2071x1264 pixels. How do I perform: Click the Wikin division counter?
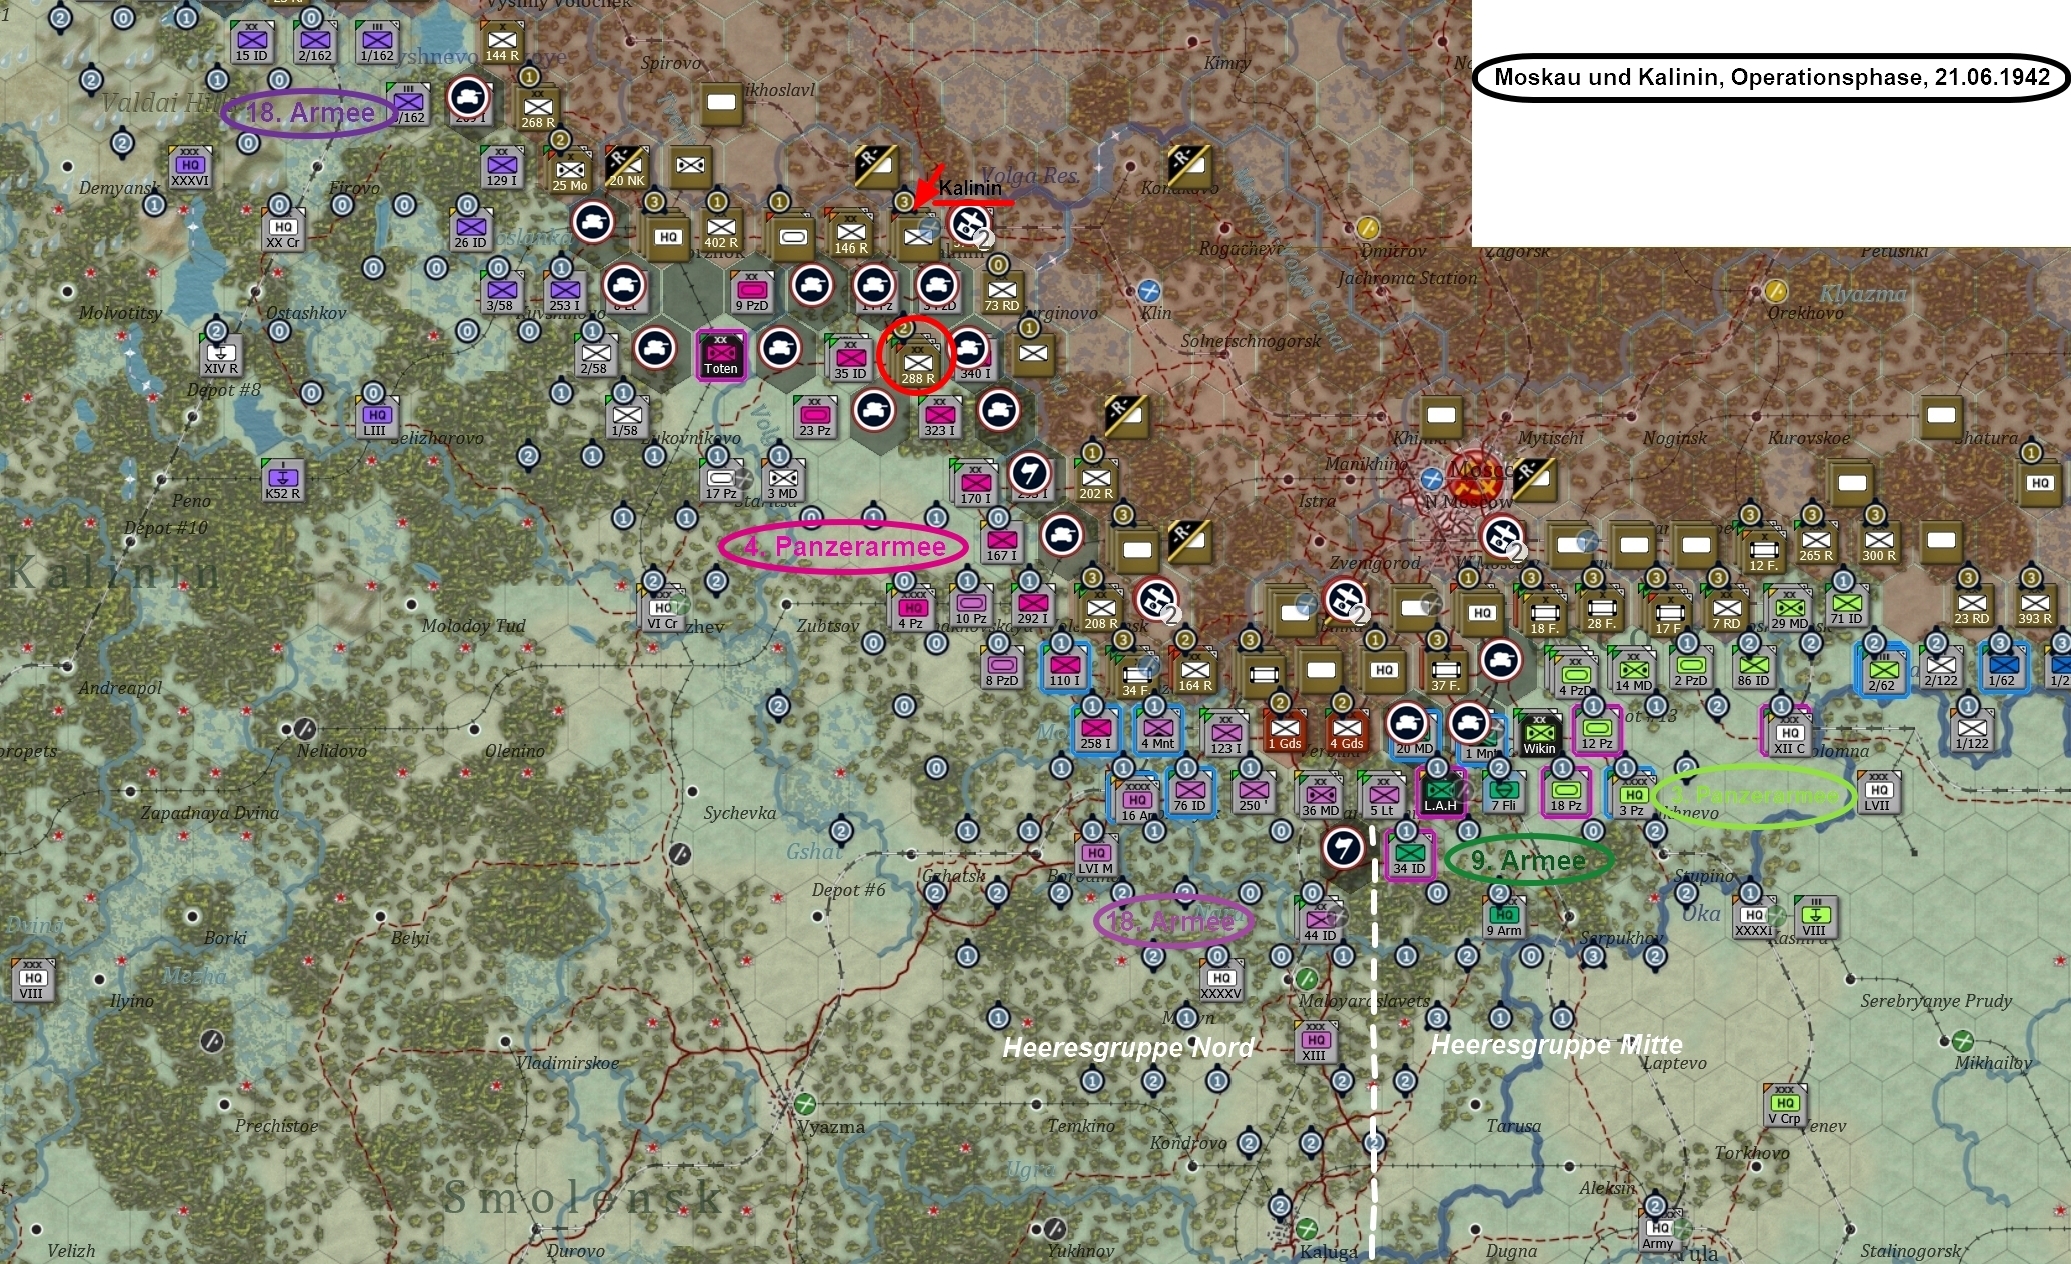[x=1539, y=734]
